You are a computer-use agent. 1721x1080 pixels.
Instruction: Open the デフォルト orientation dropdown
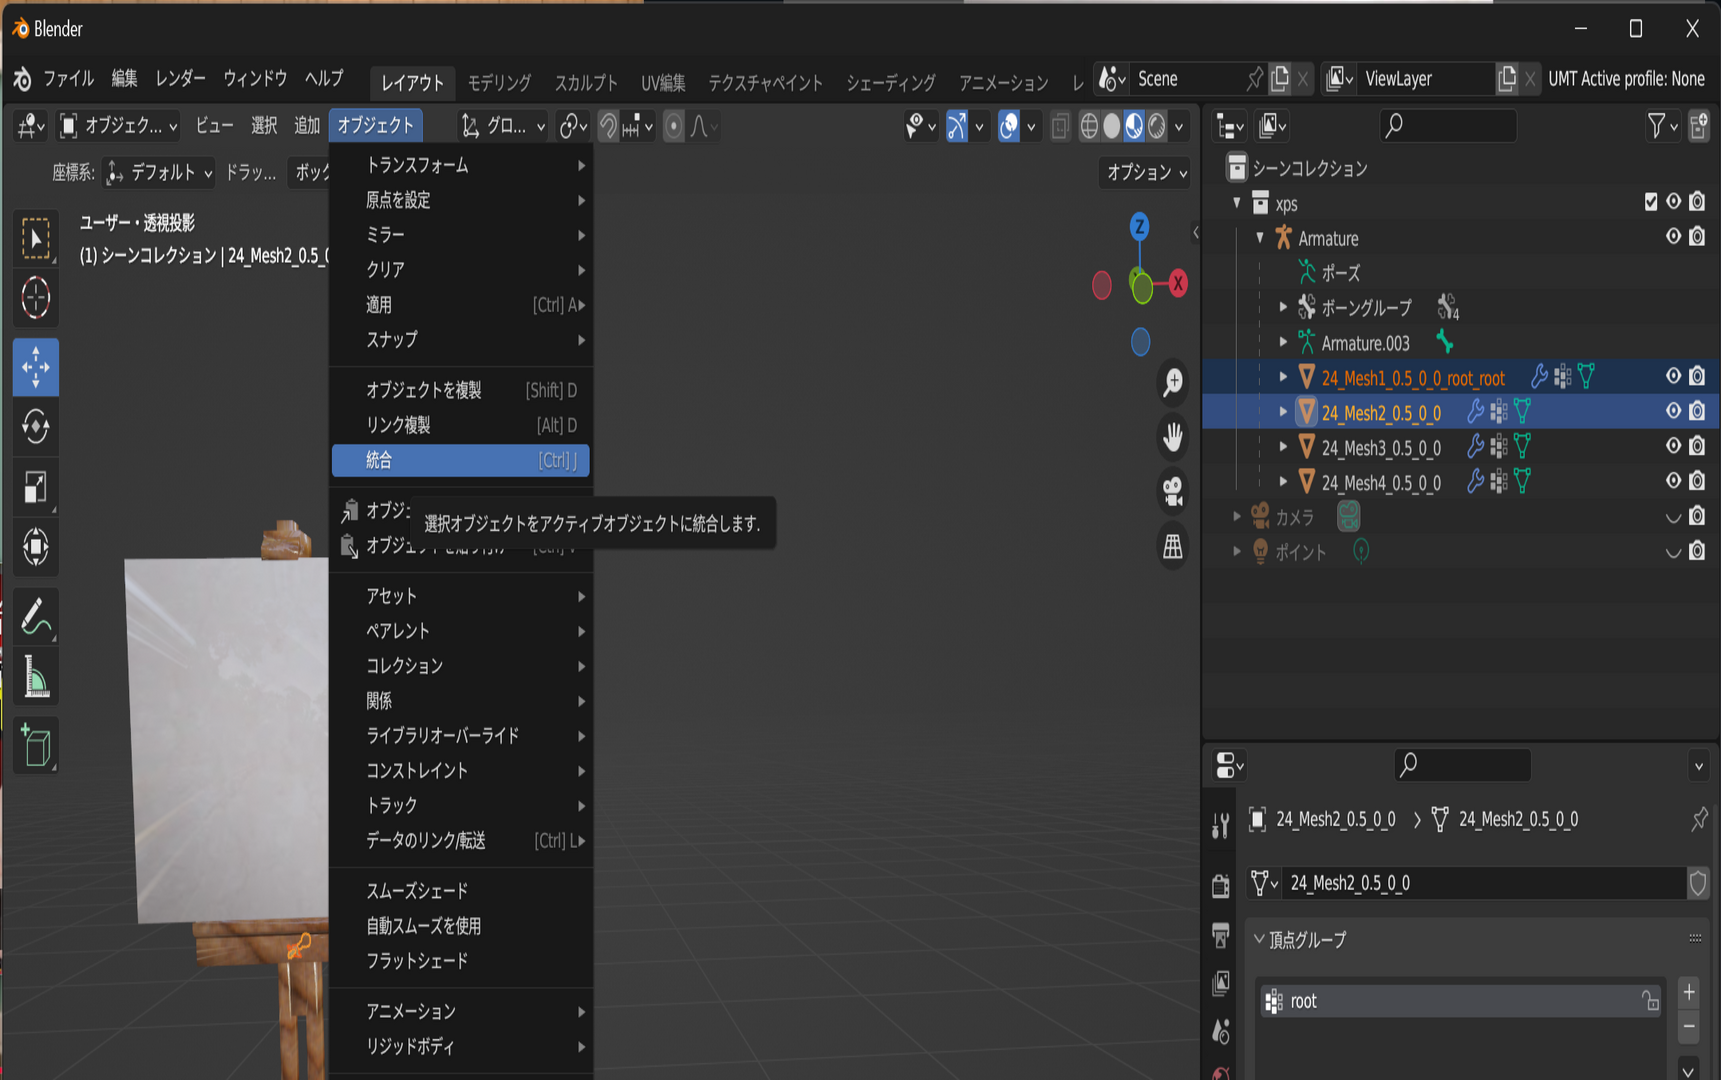click(159, 173)
